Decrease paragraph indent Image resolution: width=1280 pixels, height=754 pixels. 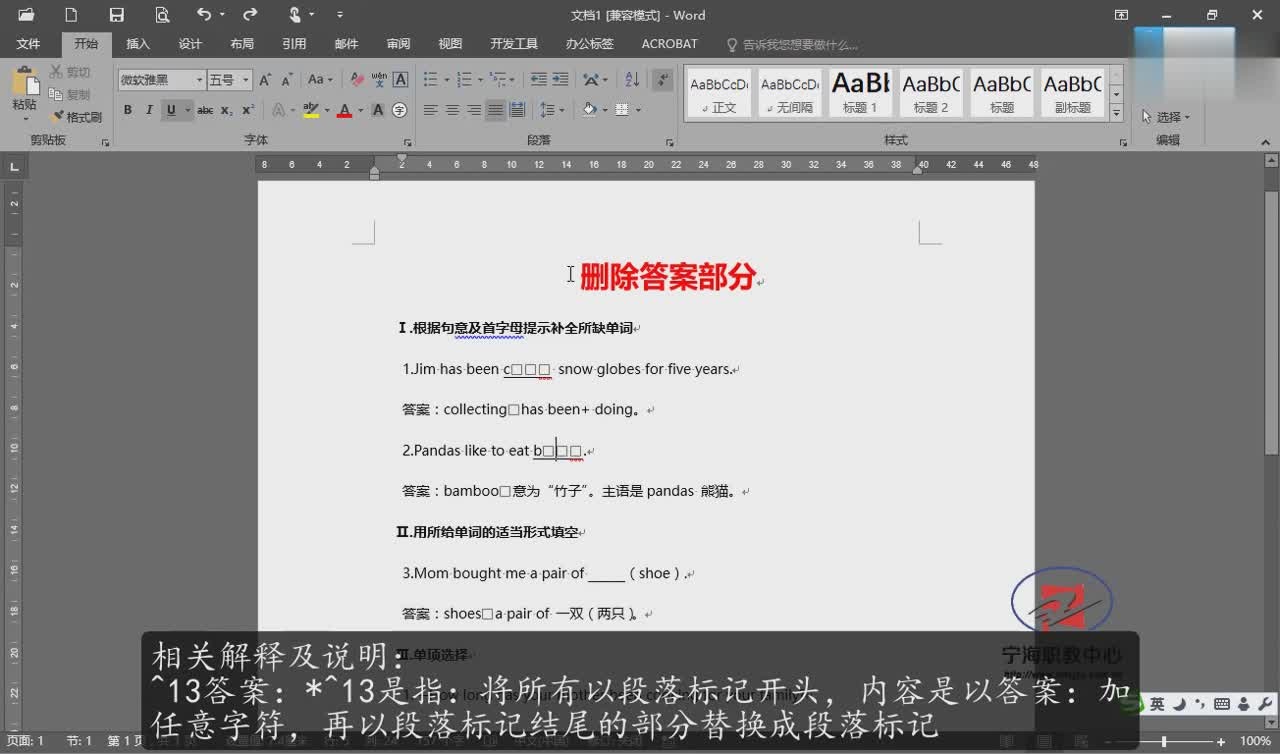click(x=538, y=80)
